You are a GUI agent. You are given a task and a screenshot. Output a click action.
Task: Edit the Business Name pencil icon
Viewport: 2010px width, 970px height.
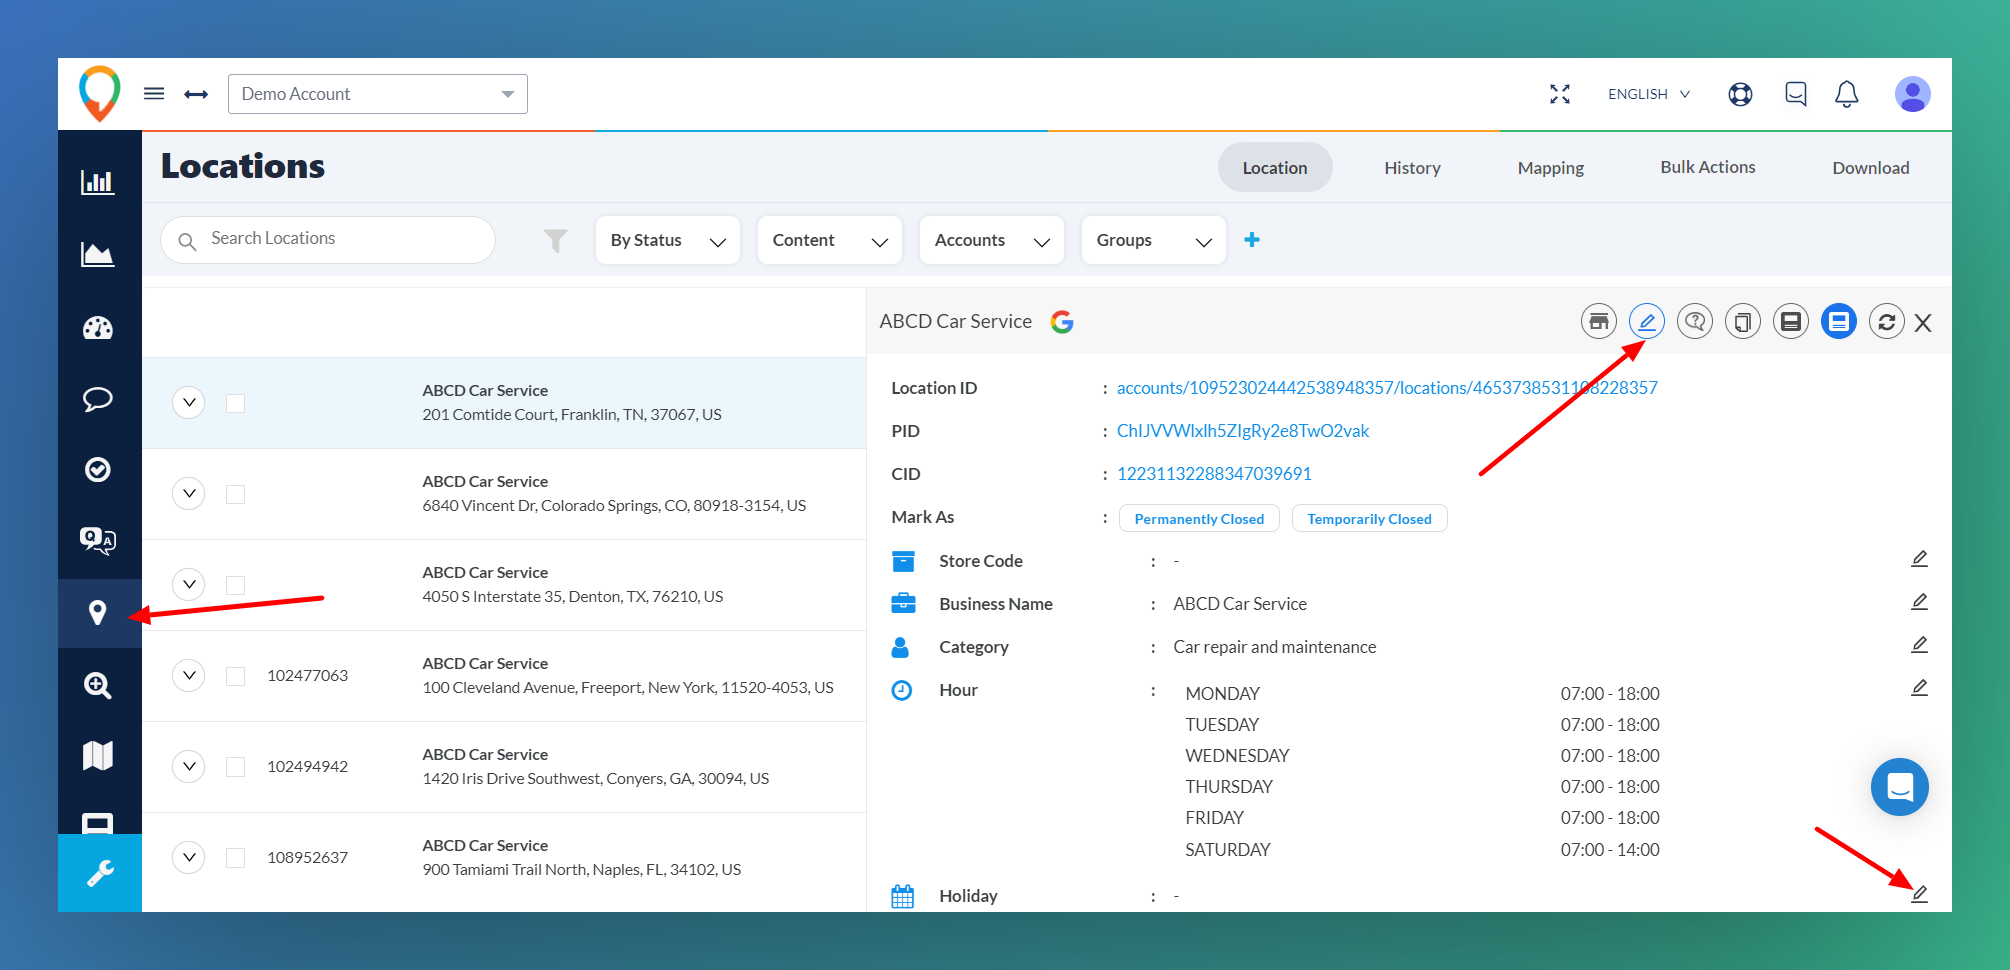(1919, 602)
